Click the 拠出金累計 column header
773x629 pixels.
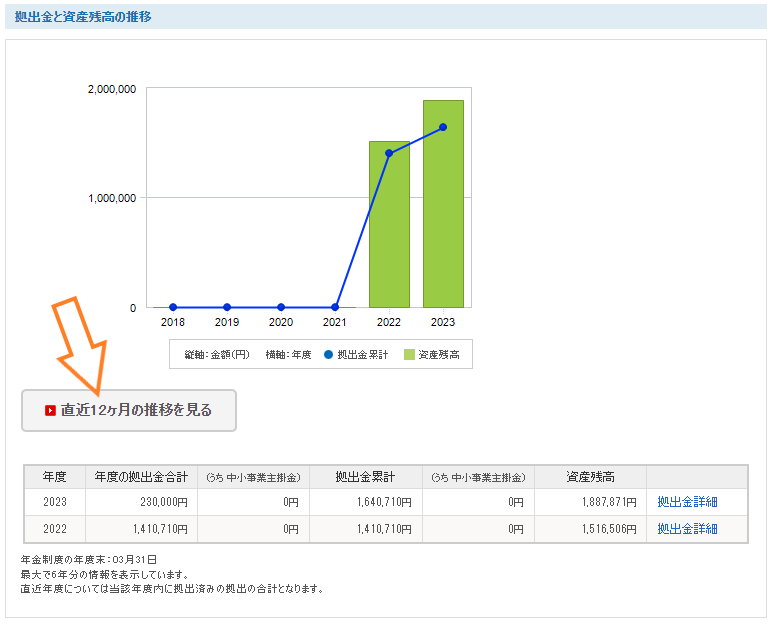tap(366, 477)
